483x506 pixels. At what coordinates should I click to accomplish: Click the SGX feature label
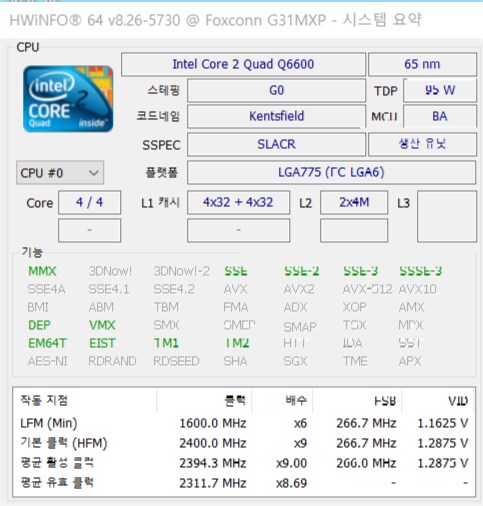pos(295,361)
